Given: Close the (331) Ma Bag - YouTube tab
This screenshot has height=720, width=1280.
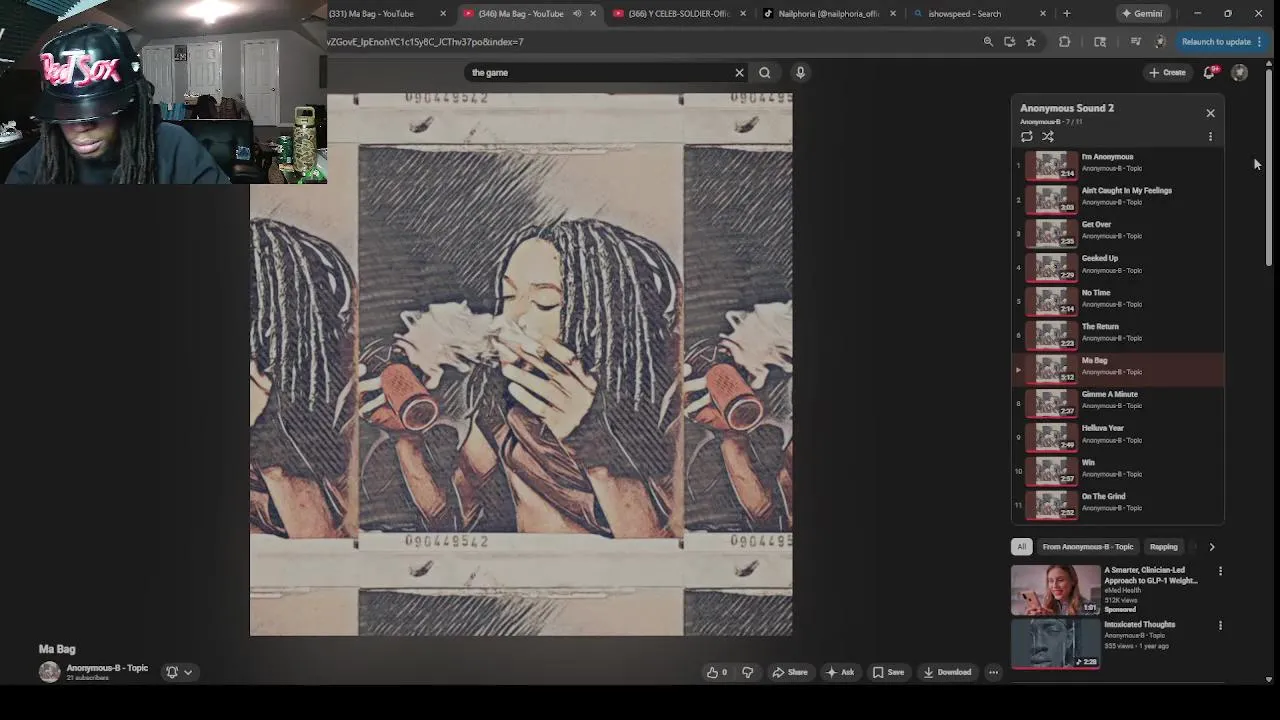Looking at the screenshot, I should 443,14.
